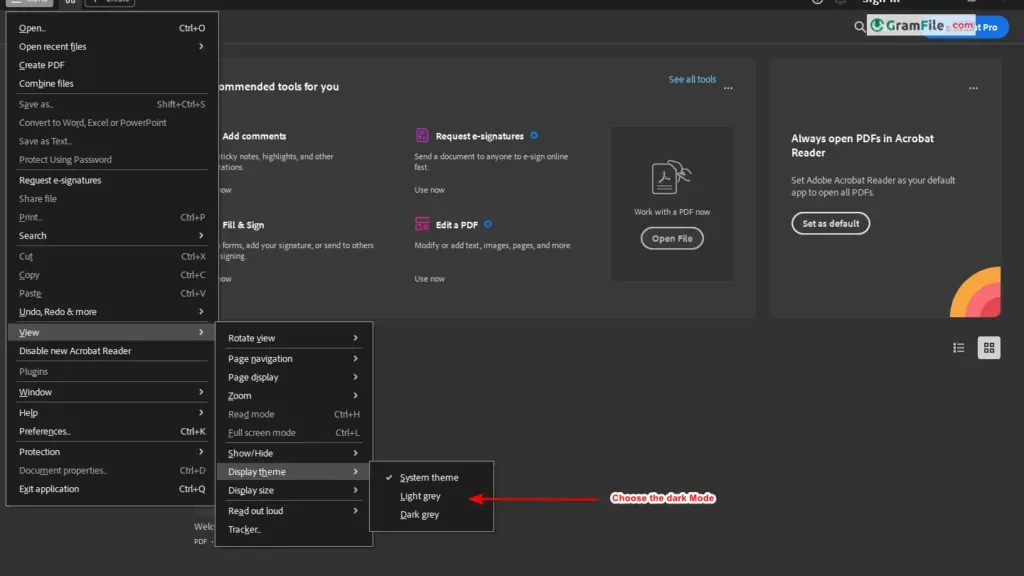Expand Read out loud submenu
Viewport: 1024px width, 576px height.
click(x=293, y=511)
